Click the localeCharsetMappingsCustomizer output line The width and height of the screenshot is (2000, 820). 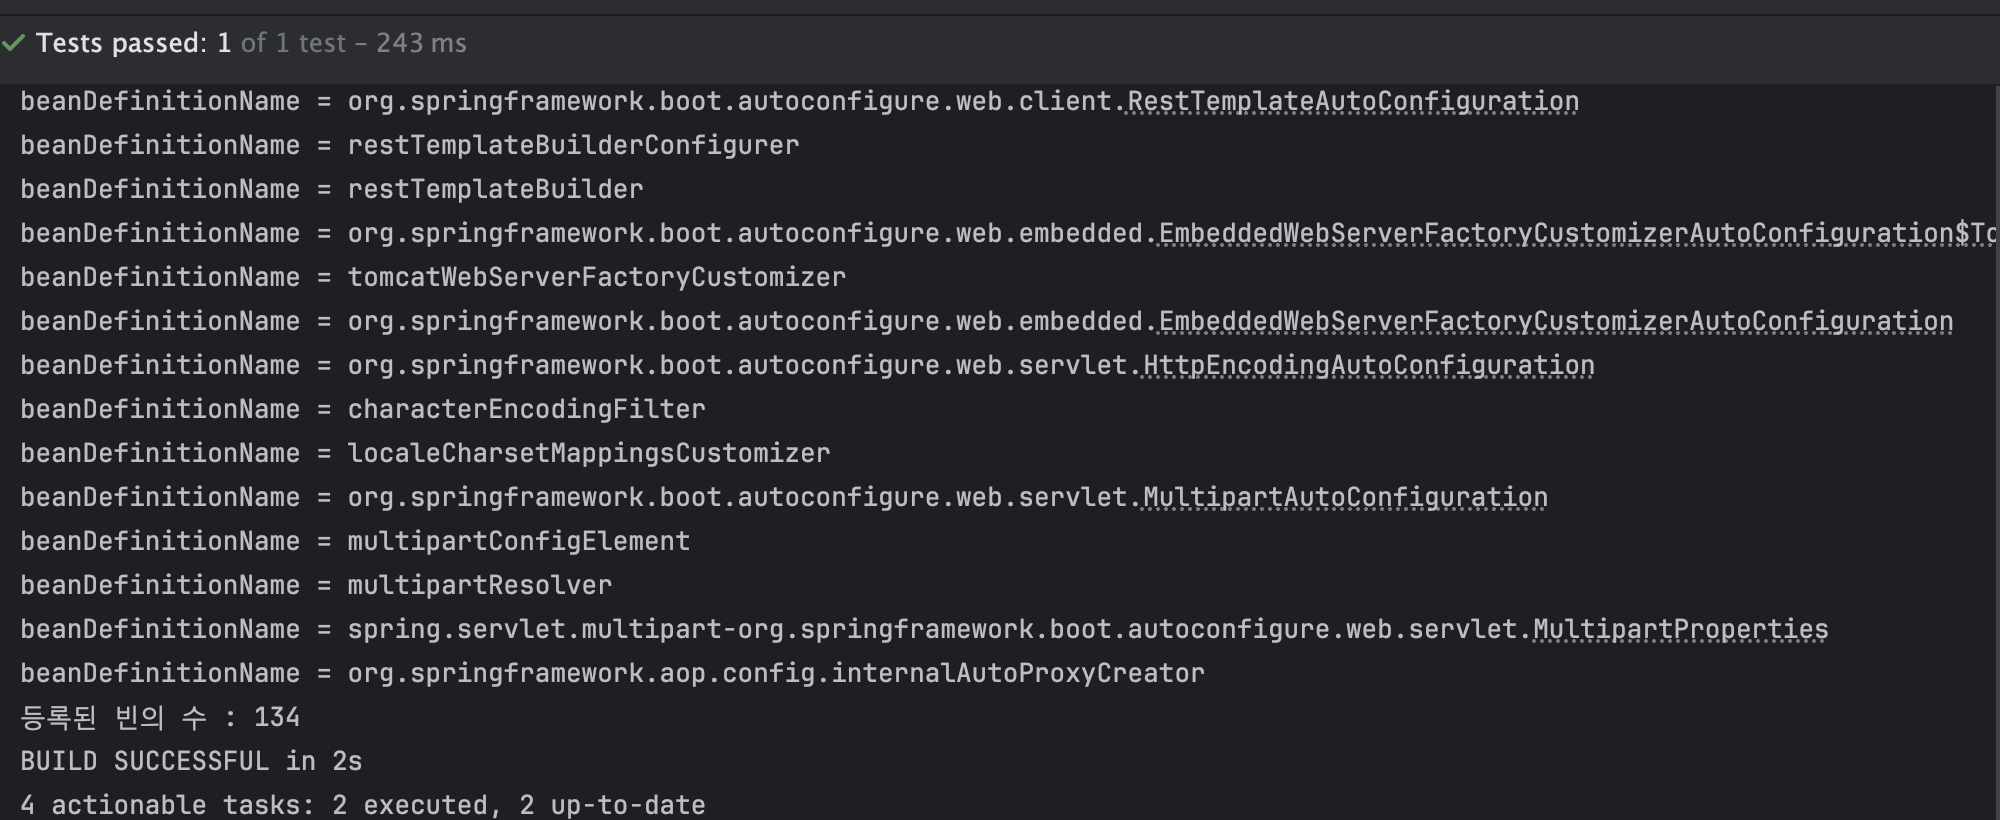pyautogui.click(x=425, y=454)
